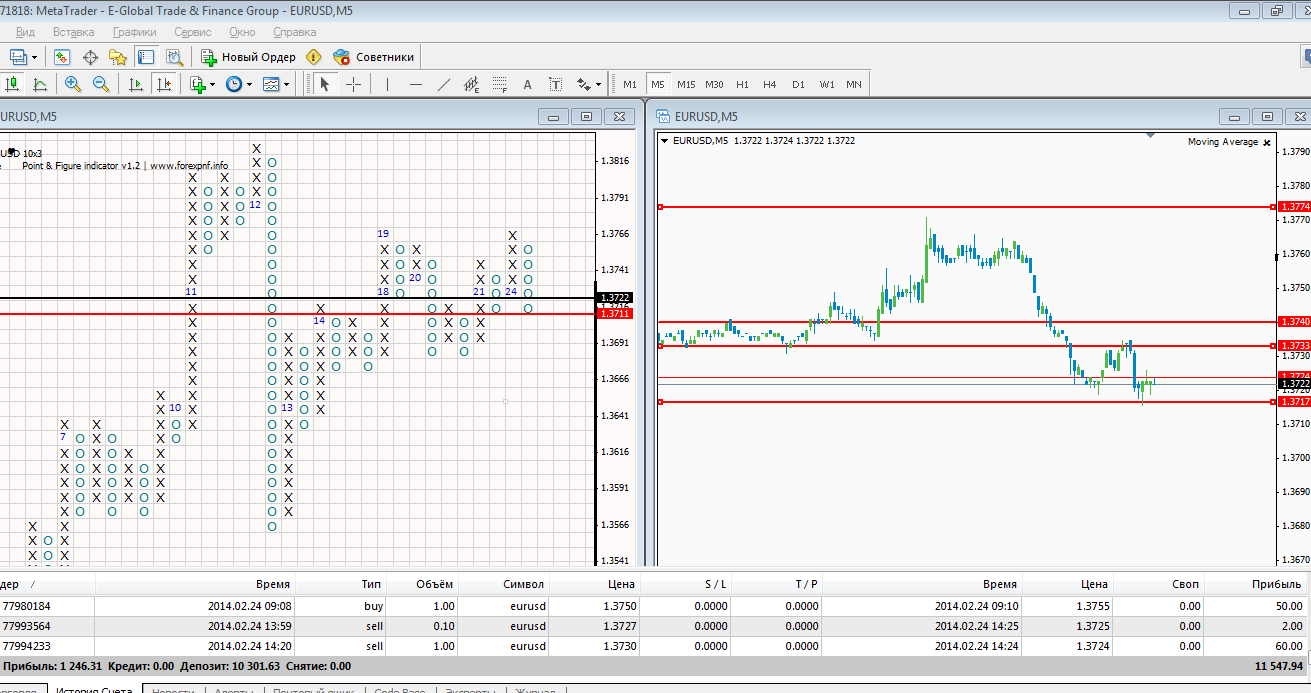The image size is (1311, 693).
Task: Switch to D1 timeframe
Action: [x=798, y=84]
